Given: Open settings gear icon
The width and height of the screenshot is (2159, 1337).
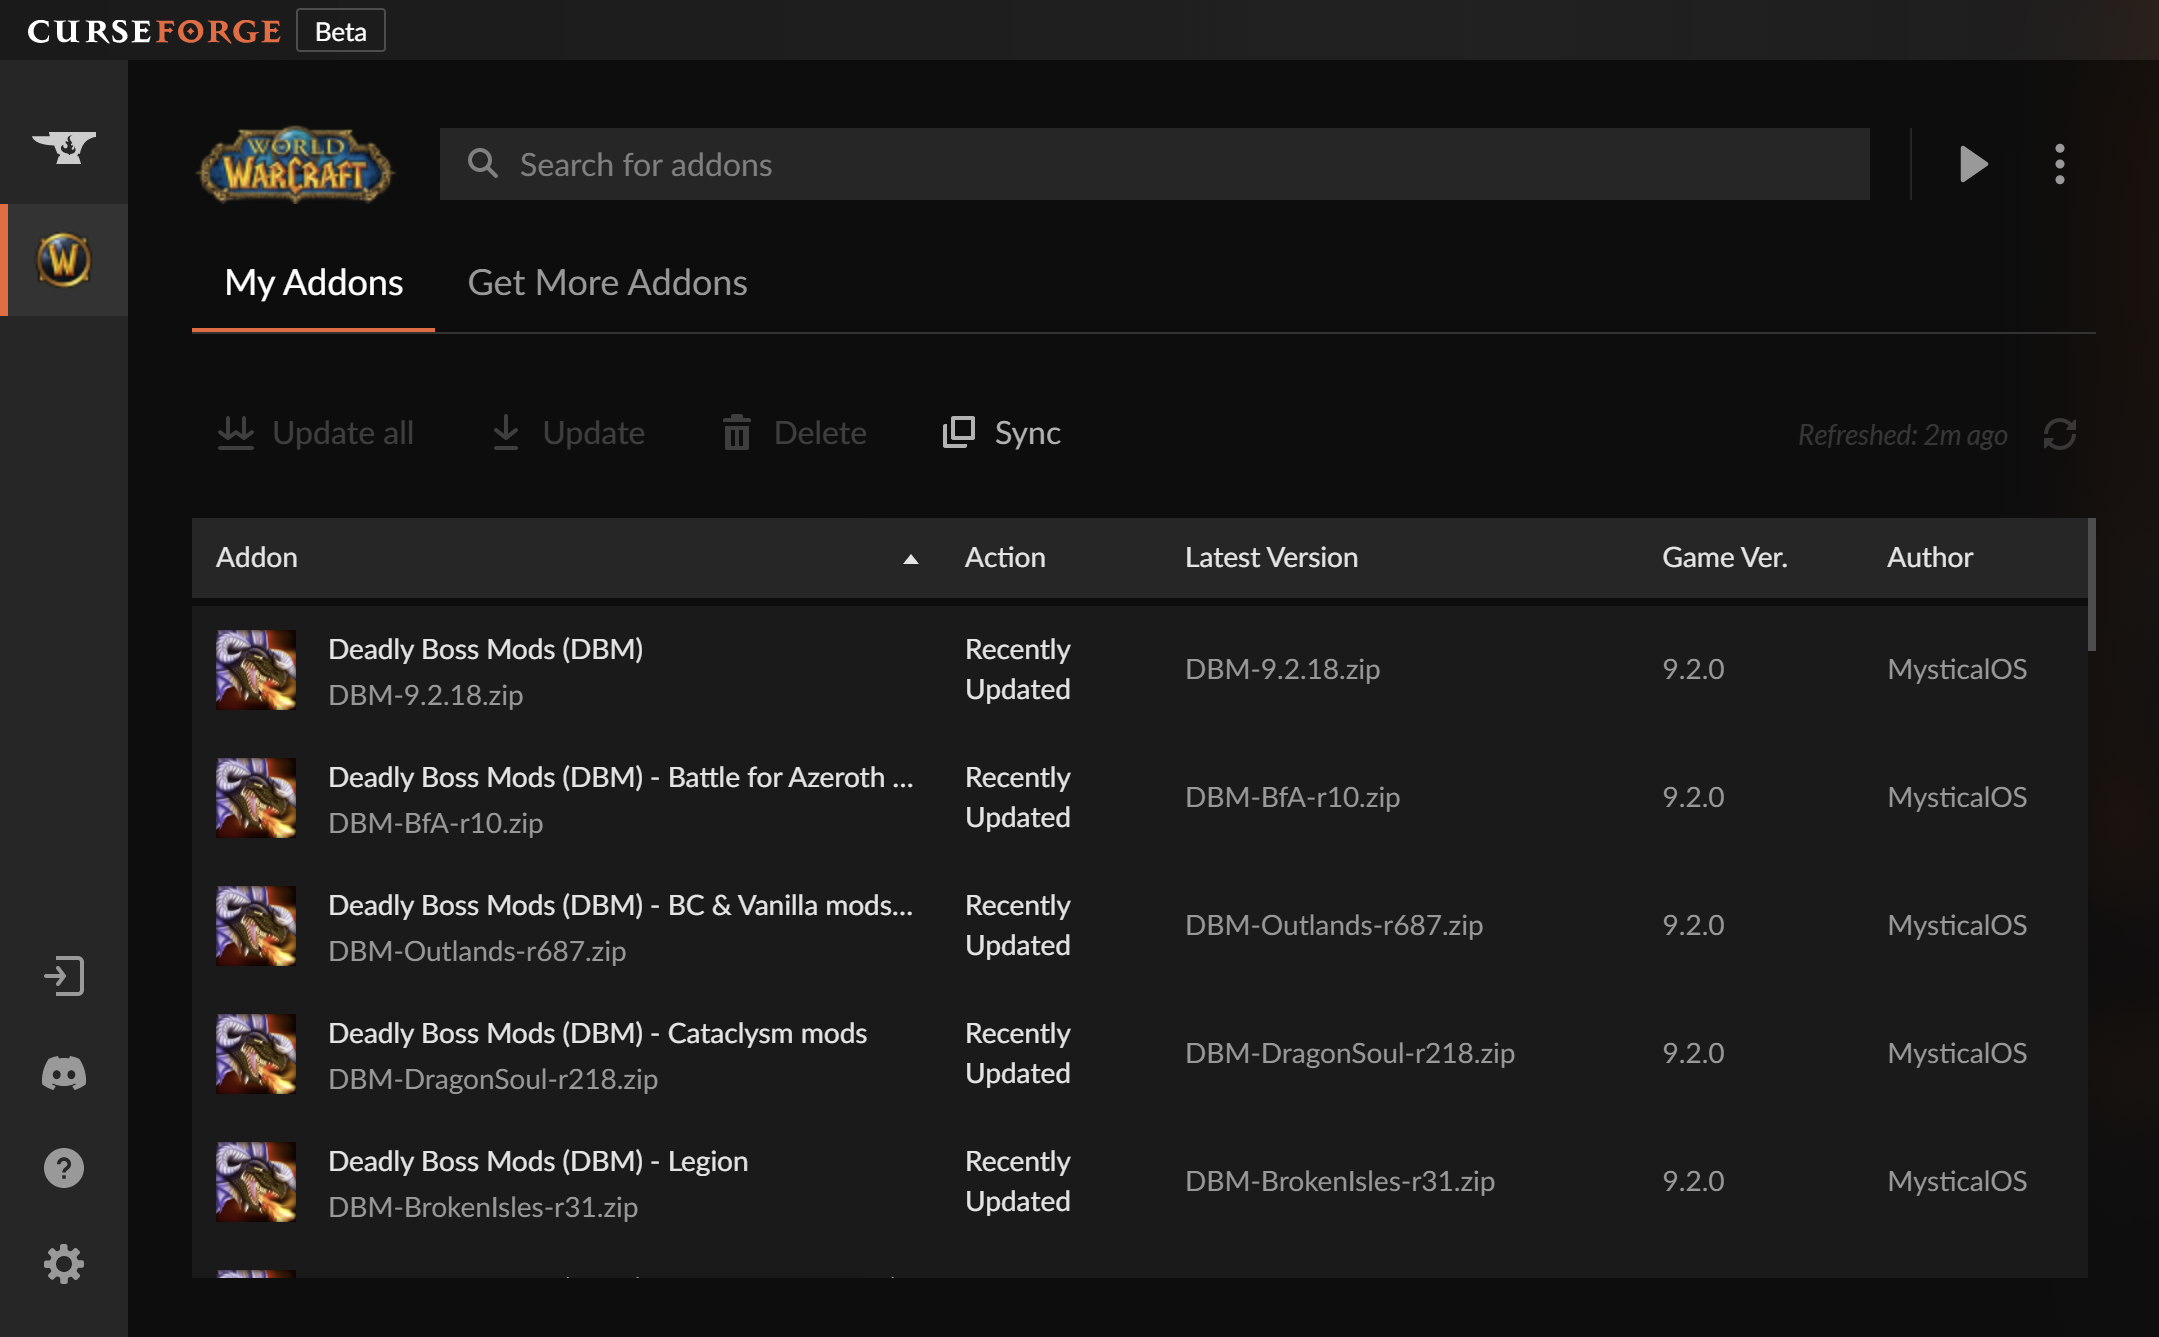Looking at the screenshot, I should pos(64,1264).
